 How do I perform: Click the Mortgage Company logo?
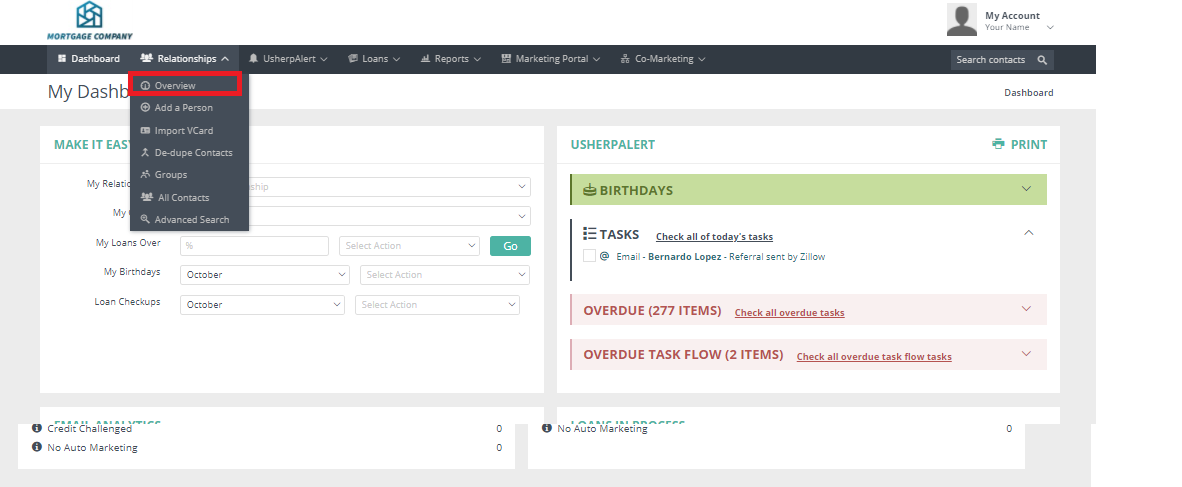click(x=89, y=20)
